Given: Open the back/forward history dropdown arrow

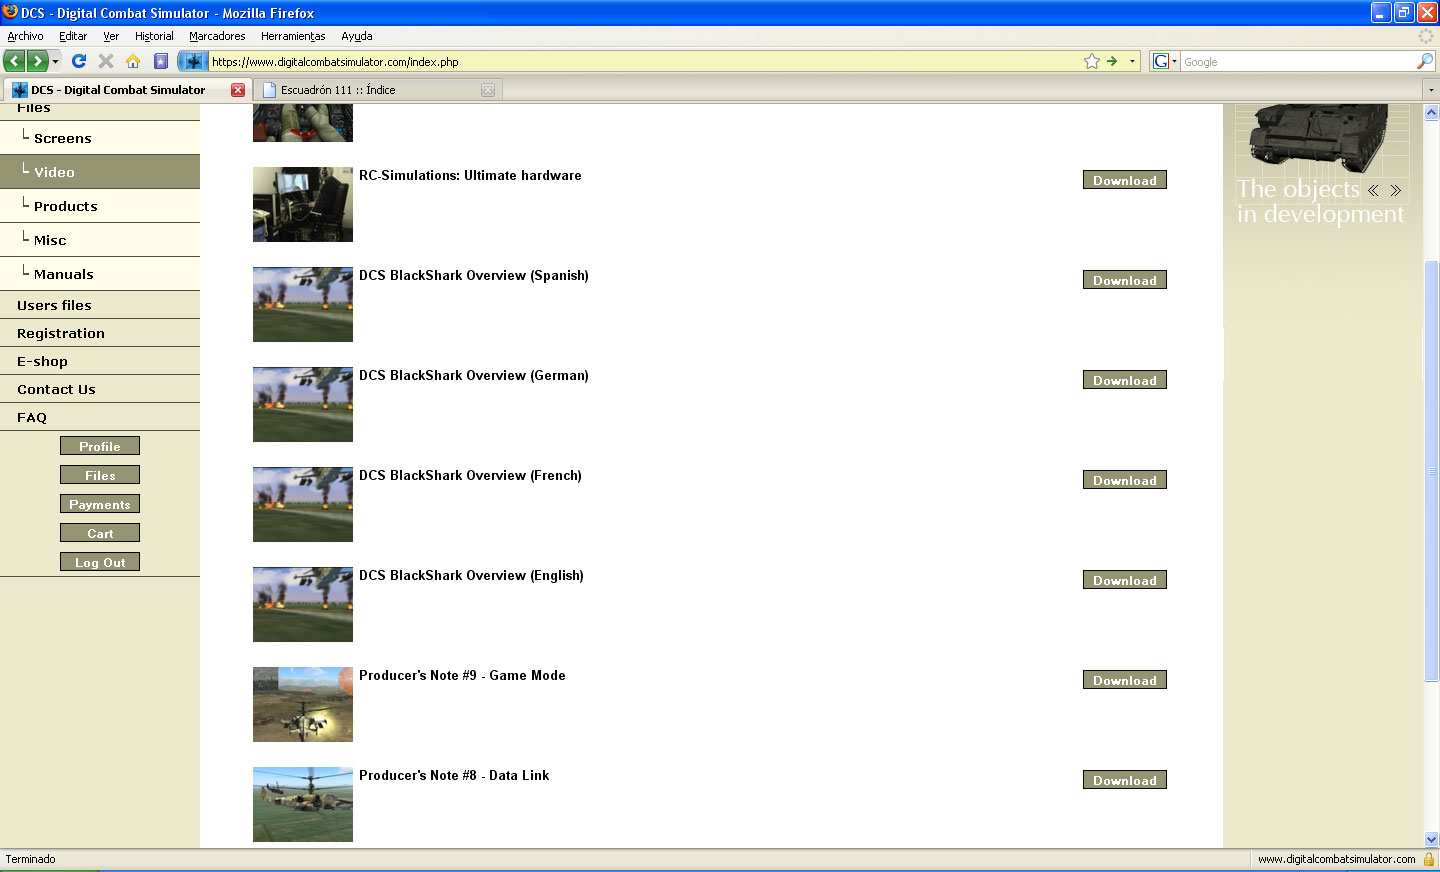Looking at the screenshot, I should [x=55, y=62].
